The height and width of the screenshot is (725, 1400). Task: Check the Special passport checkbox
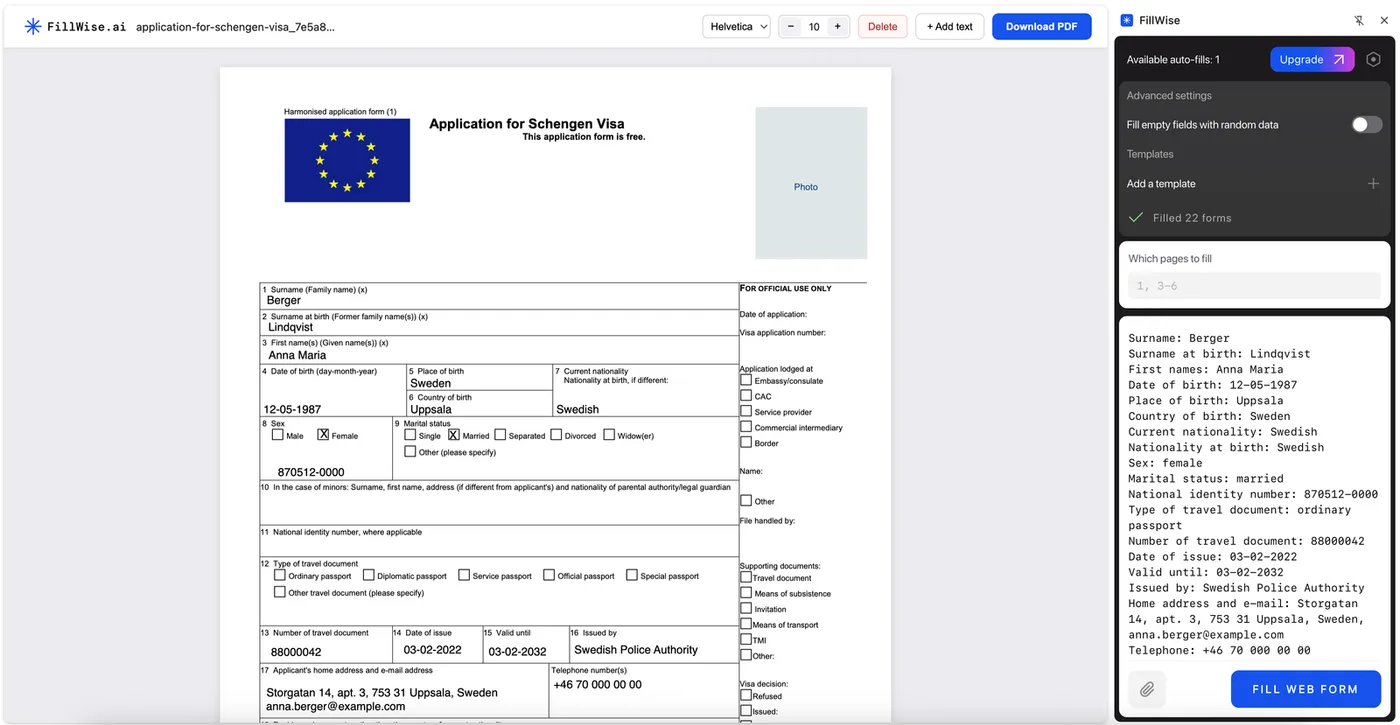click(632, 575)
